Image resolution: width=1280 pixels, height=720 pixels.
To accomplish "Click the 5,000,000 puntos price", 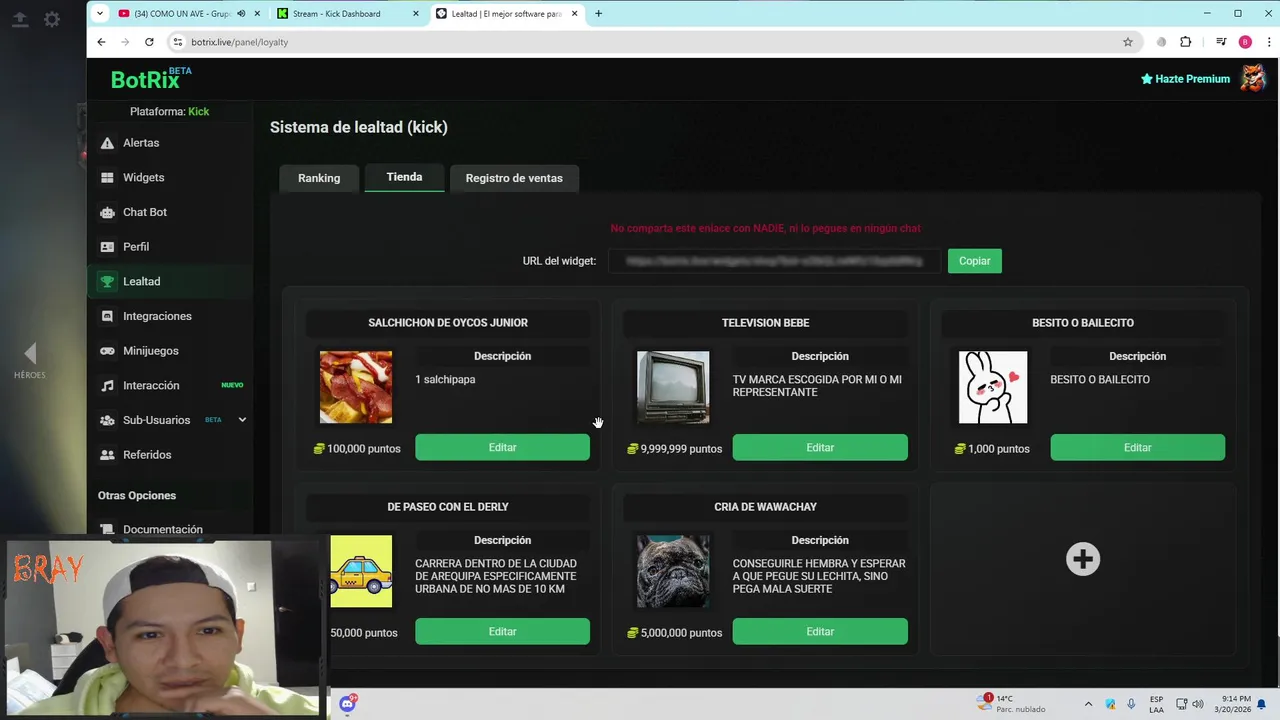I will [x=674, y=633].
